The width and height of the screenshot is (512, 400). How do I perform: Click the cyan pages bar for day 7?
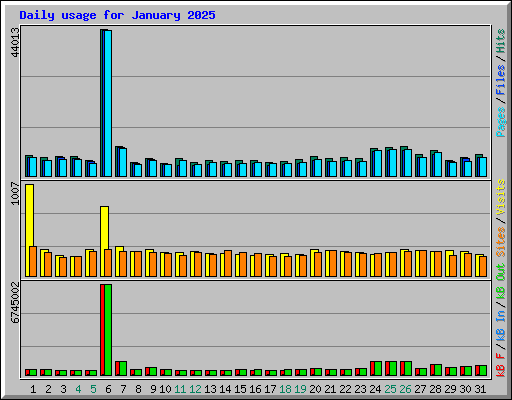(x=123, y=162)
